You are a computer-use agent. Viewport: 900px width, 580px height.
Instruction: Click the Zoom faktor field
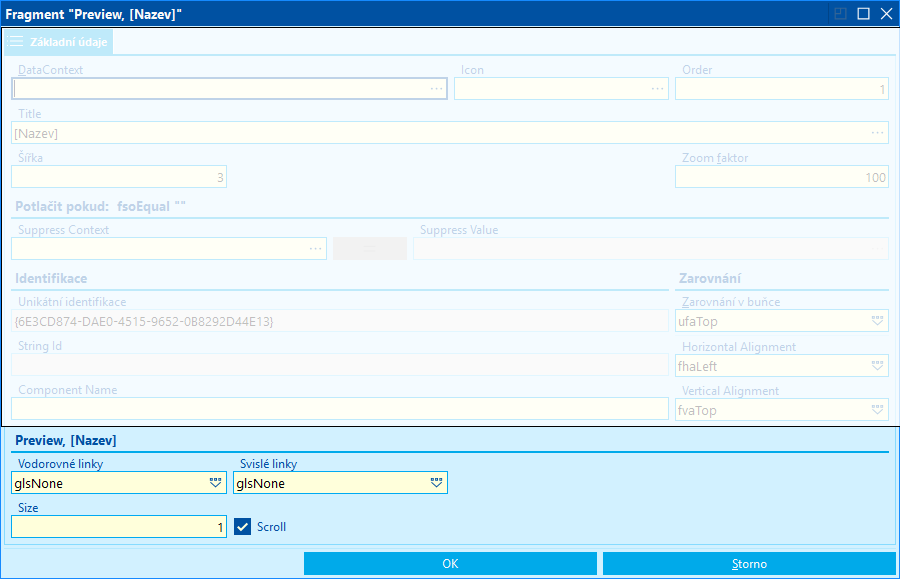tap(782, 177)
